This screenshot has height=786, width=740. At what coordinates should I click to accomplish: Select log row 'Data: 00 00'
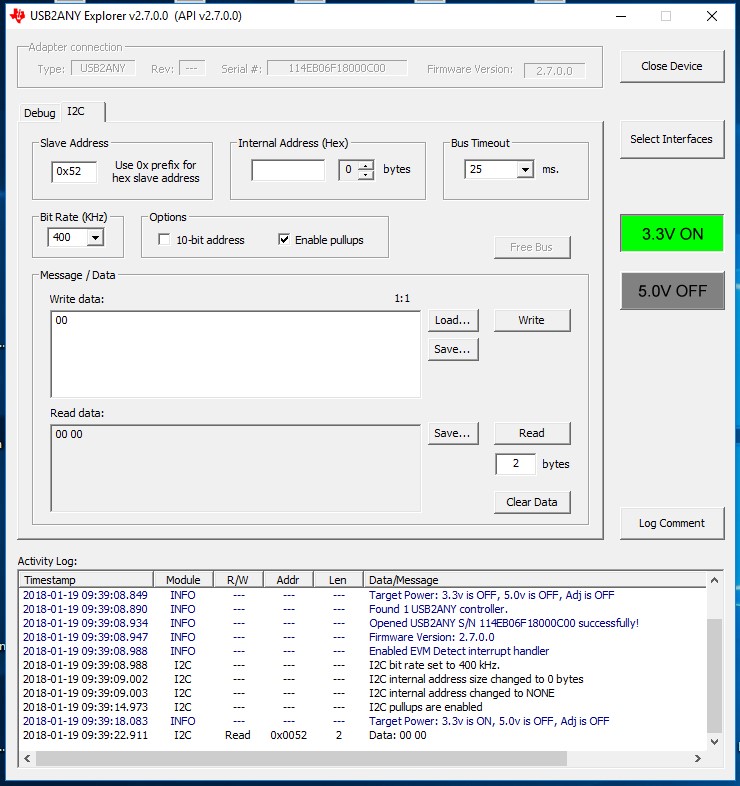(363, 735)
